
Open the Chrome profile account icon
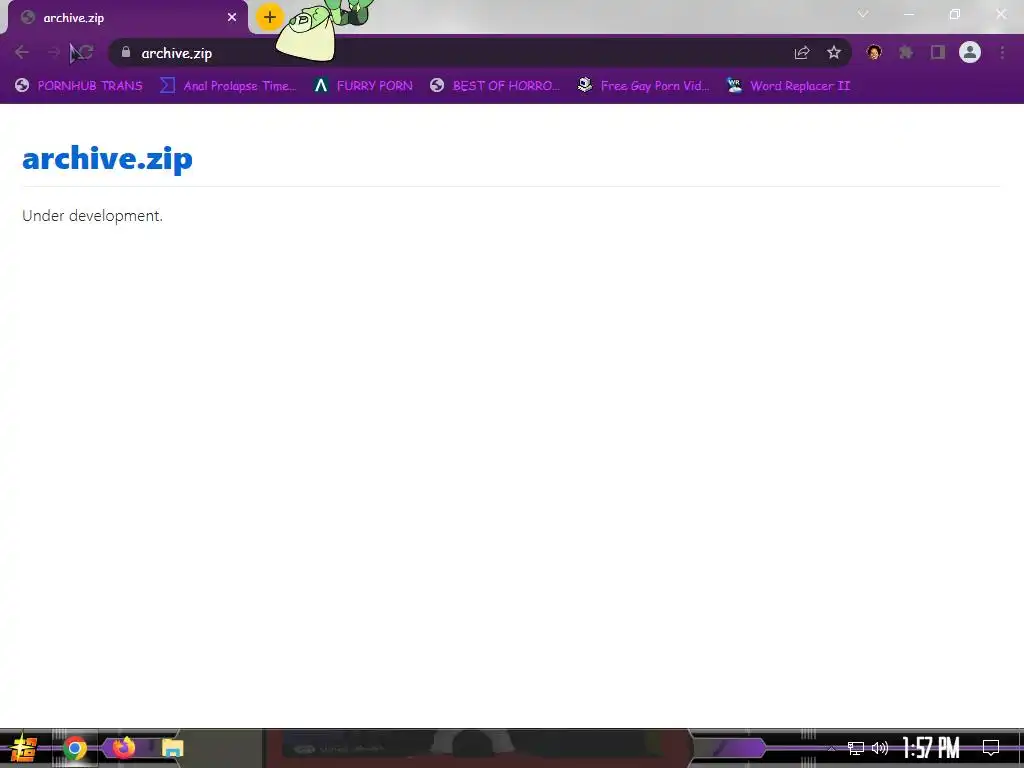tap(970, 52)
